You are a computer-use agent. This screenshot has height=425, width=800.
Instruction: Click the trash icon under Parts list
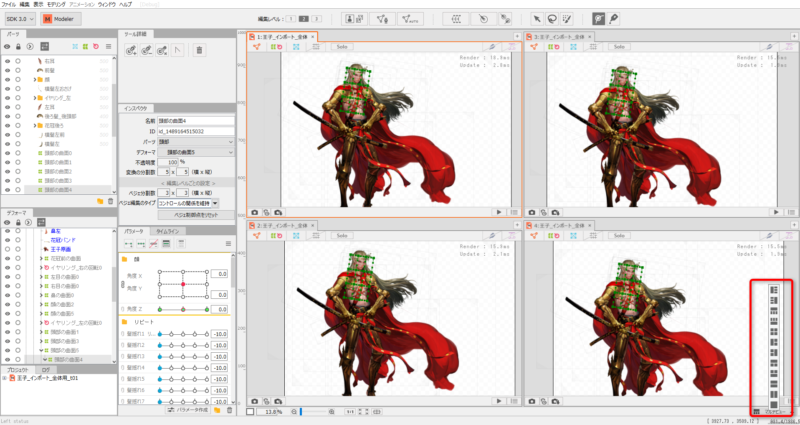[x=110, y=202]
